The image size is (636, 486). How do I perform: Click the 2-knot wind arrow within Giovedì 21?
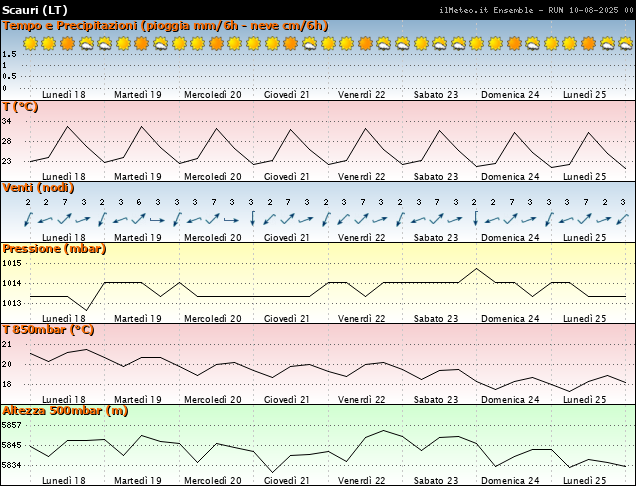[269, 219]
